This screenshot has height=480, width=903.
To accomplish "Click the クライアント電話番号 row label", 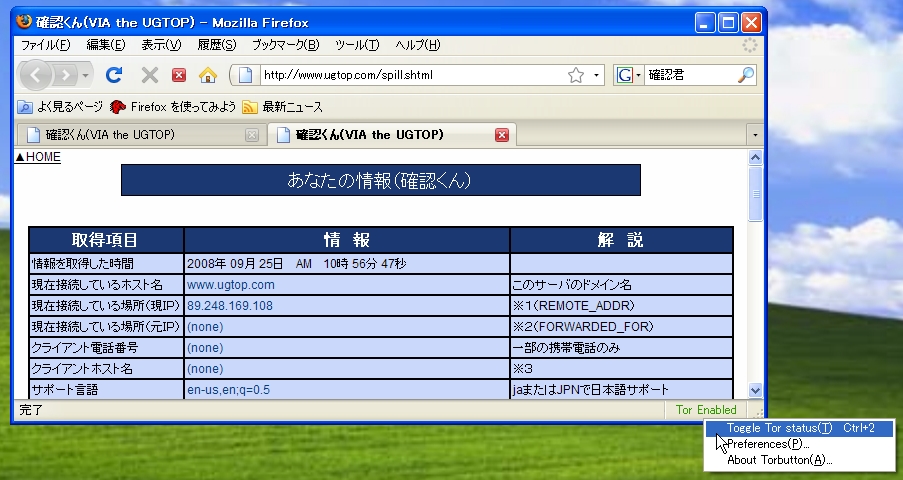I will click(x=85, y=347).
